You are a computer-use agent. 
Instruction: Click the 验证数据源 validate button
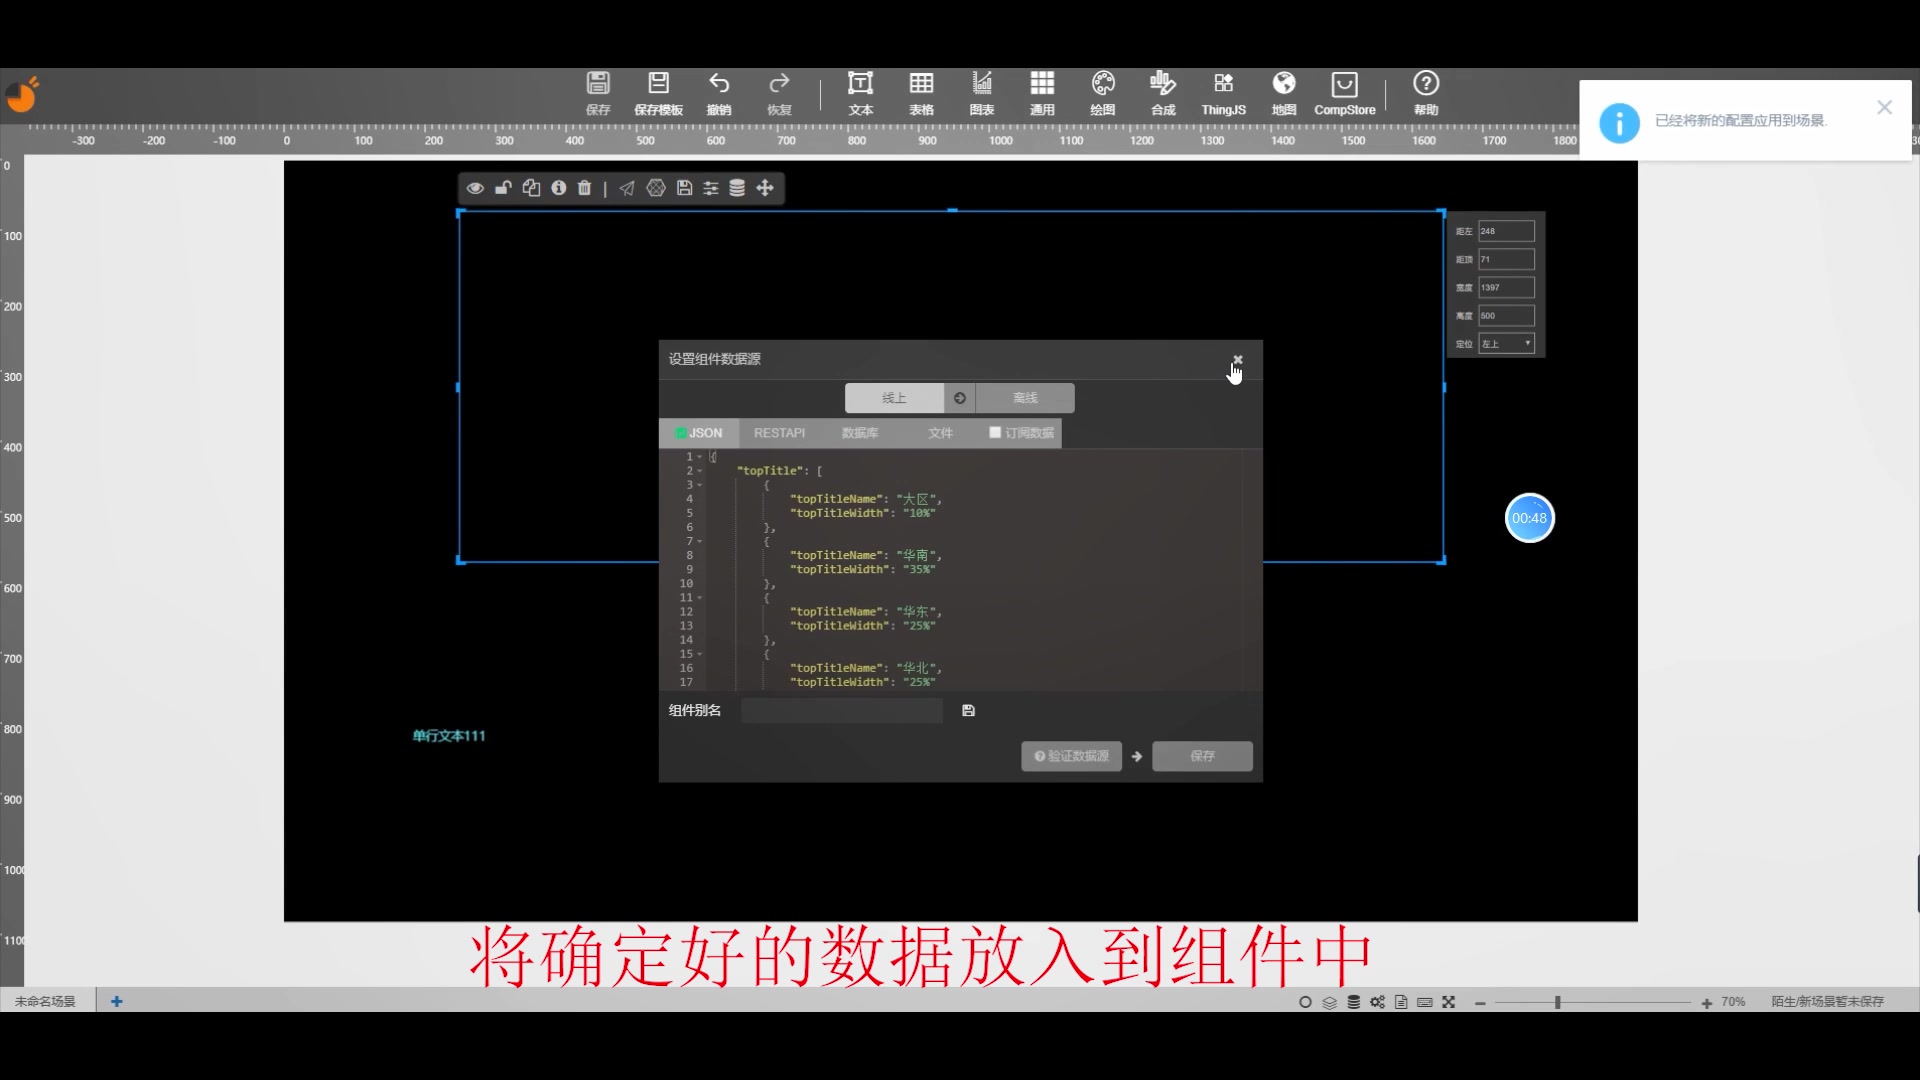coord(1070,756)
